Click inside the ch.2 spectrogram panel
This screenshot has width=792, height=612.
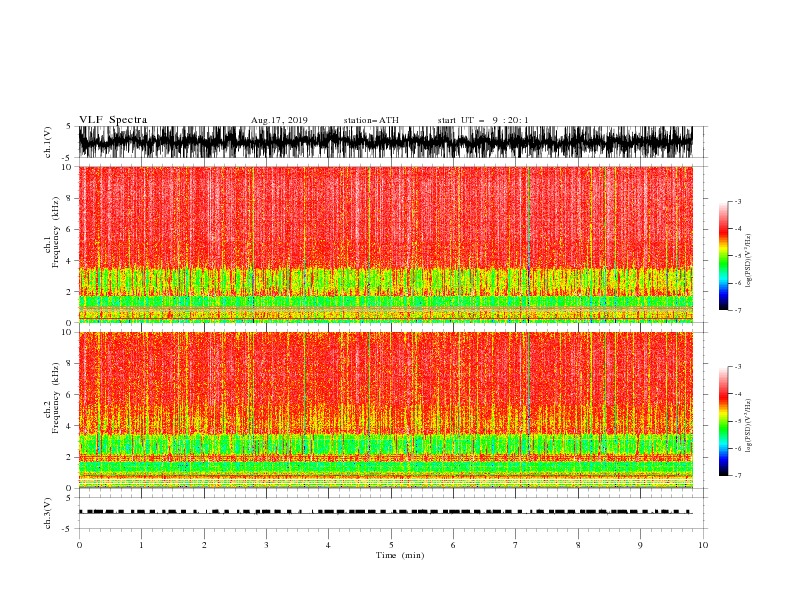385,410
